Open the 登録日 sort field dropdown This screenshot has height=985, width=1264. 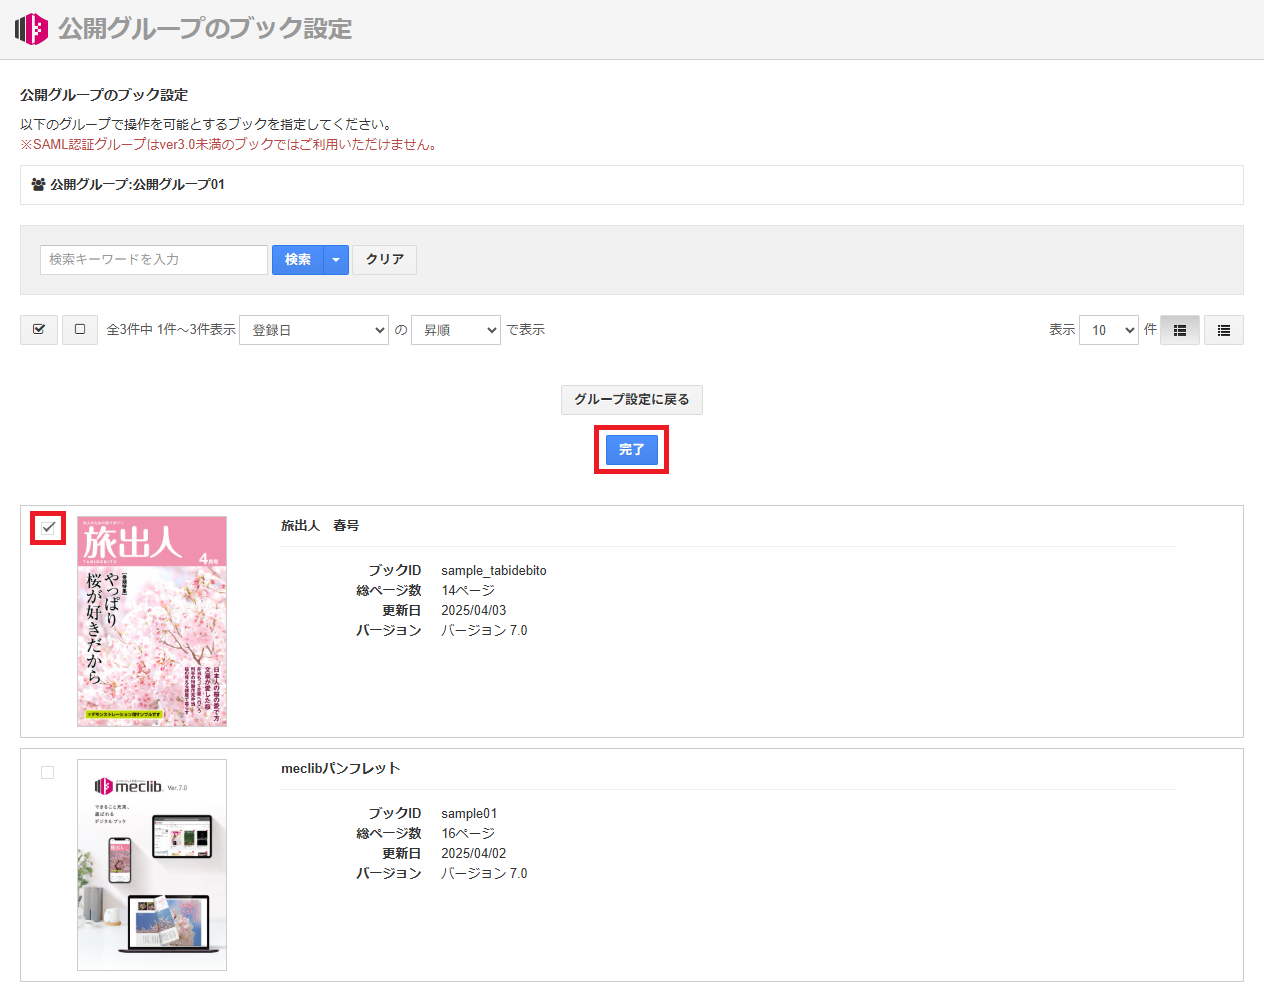click(x=314, y=330)
